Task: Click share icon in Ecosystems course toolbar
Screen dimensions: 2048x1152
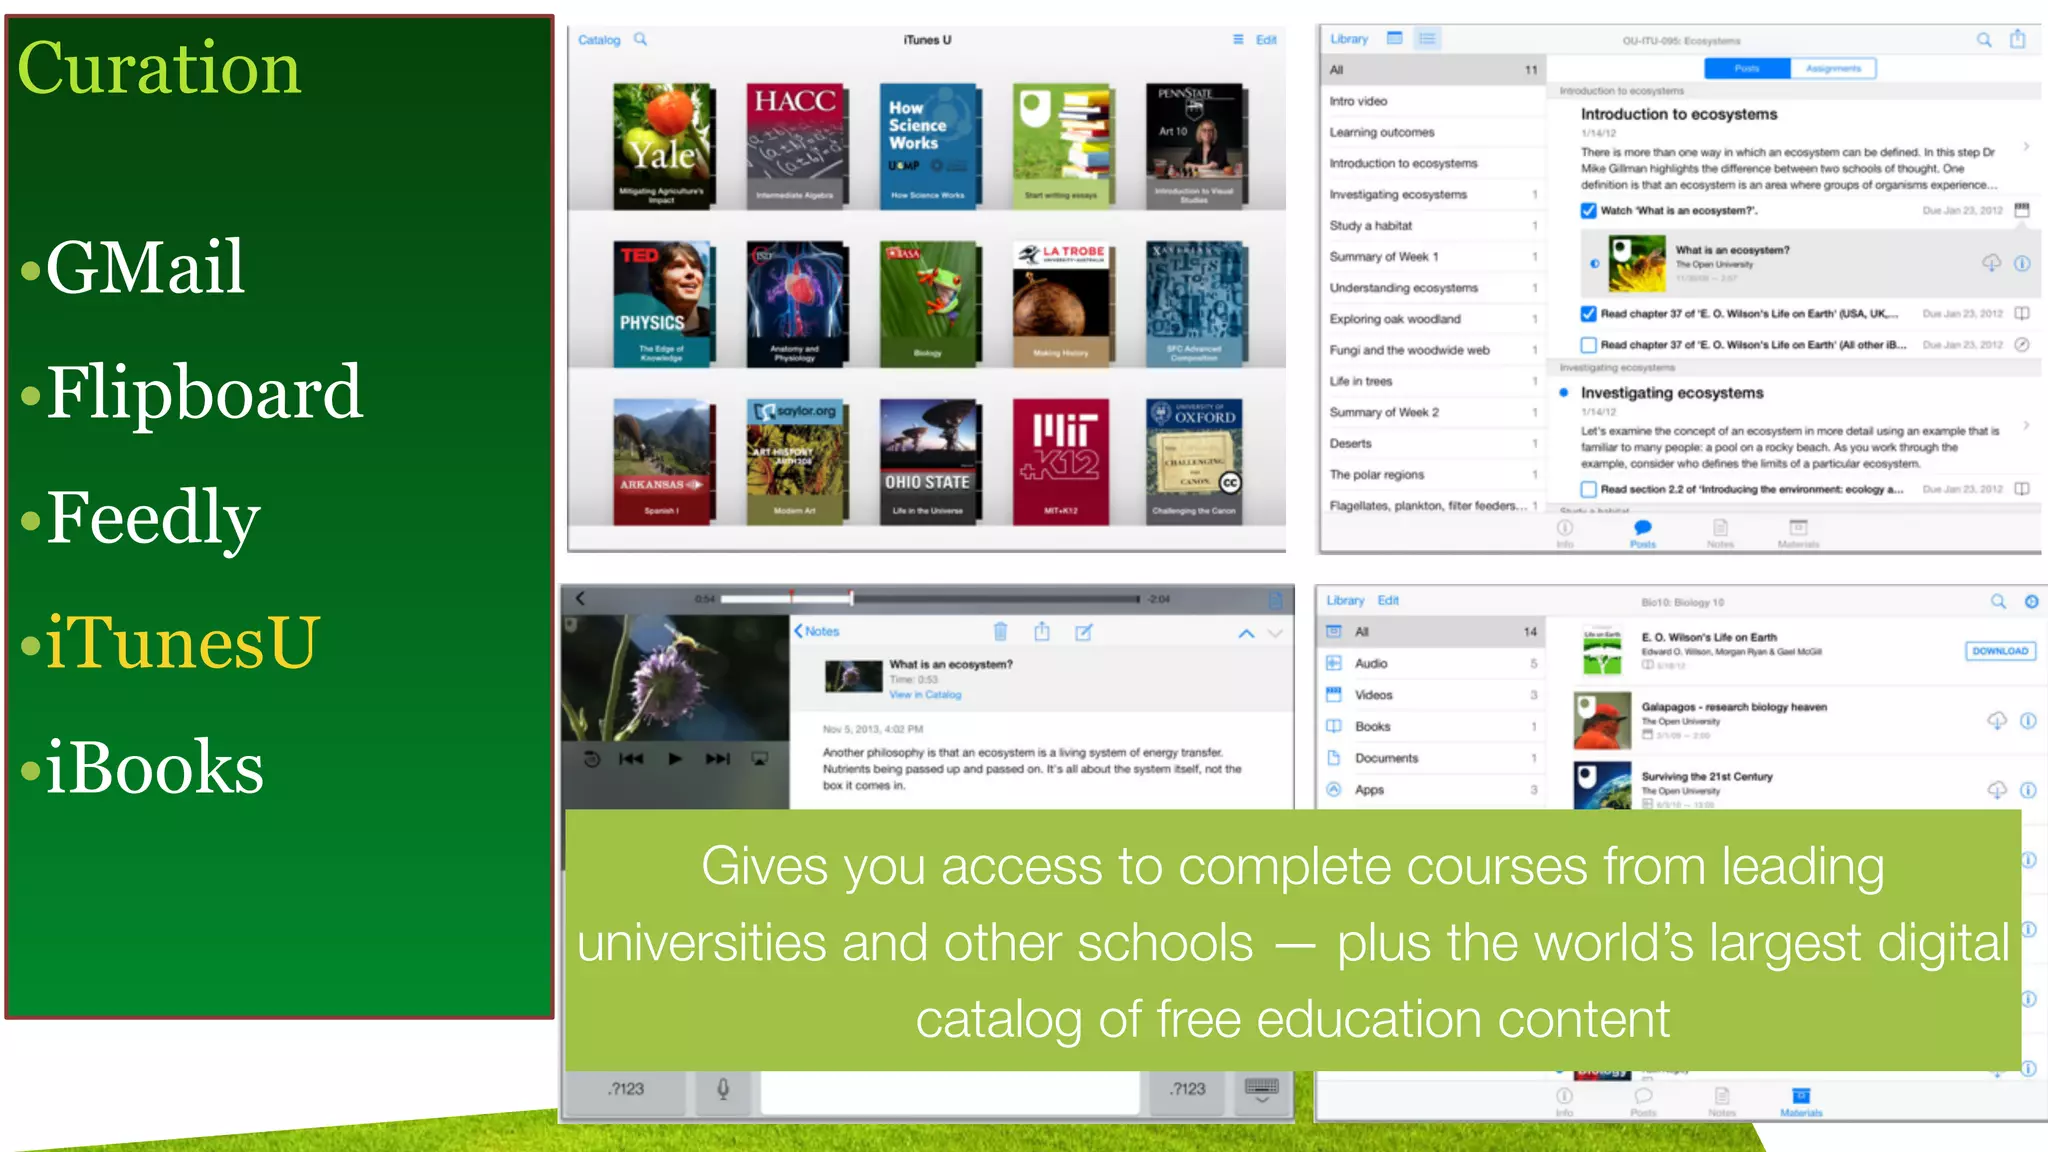Action: (2018, 38)
